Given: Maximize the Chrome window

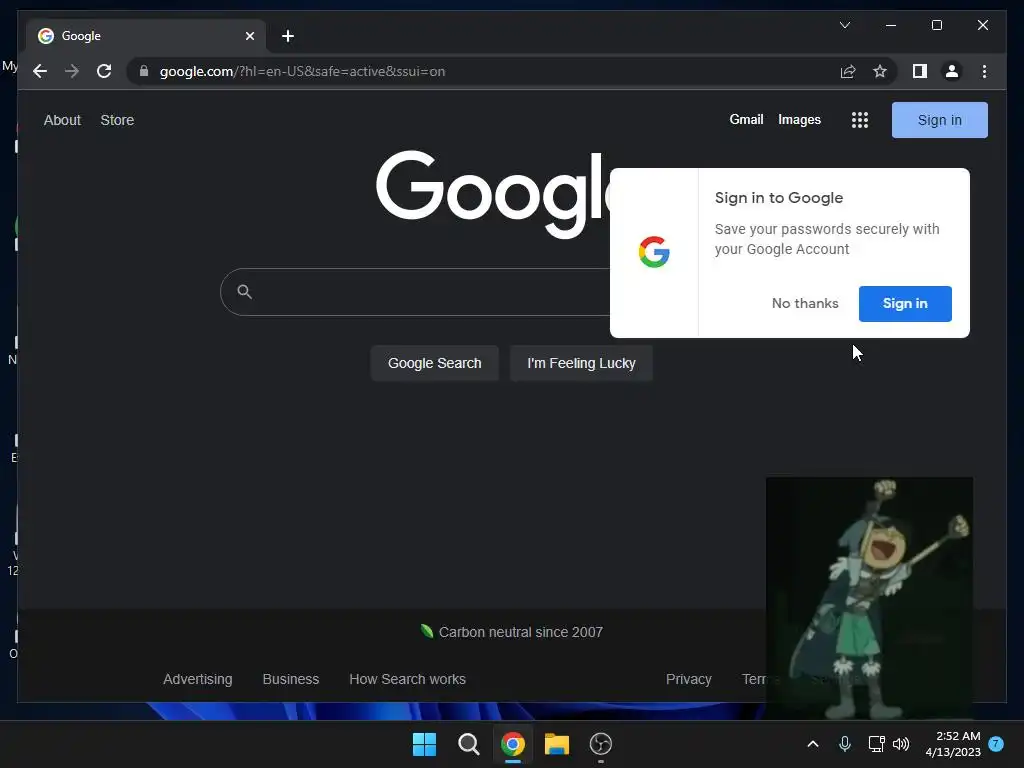Looking at the screenshot, I should (x=936, y=25).
